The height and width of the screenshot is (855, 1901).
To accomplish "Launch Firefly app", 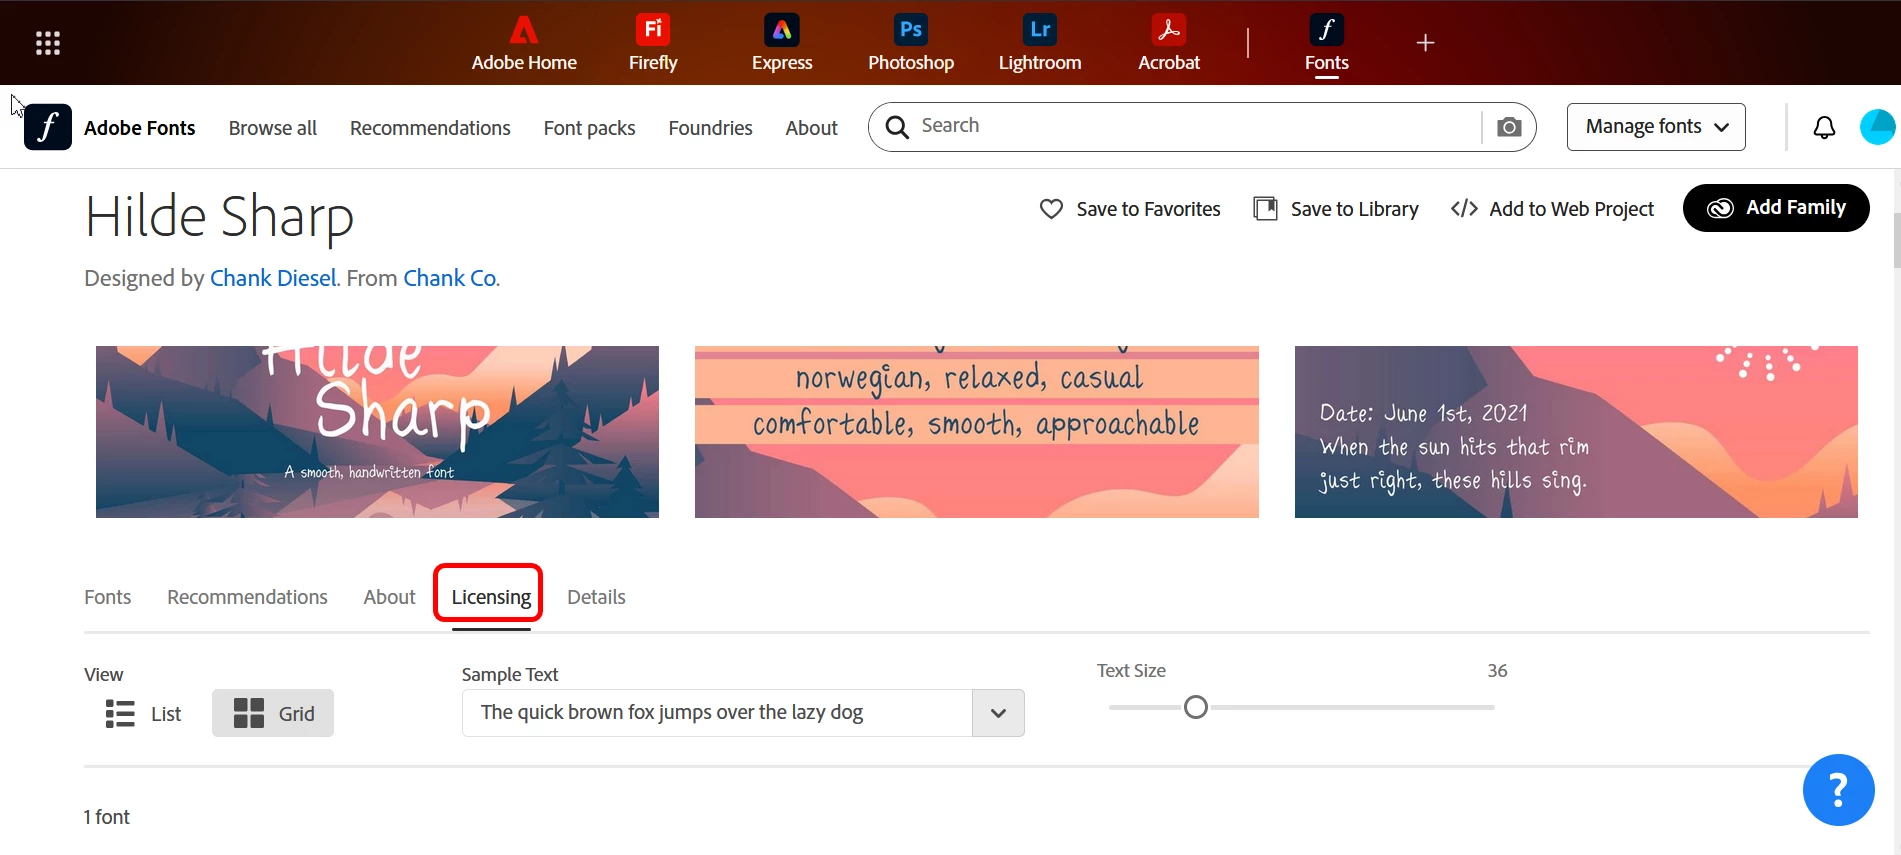I will pos(653,43).
